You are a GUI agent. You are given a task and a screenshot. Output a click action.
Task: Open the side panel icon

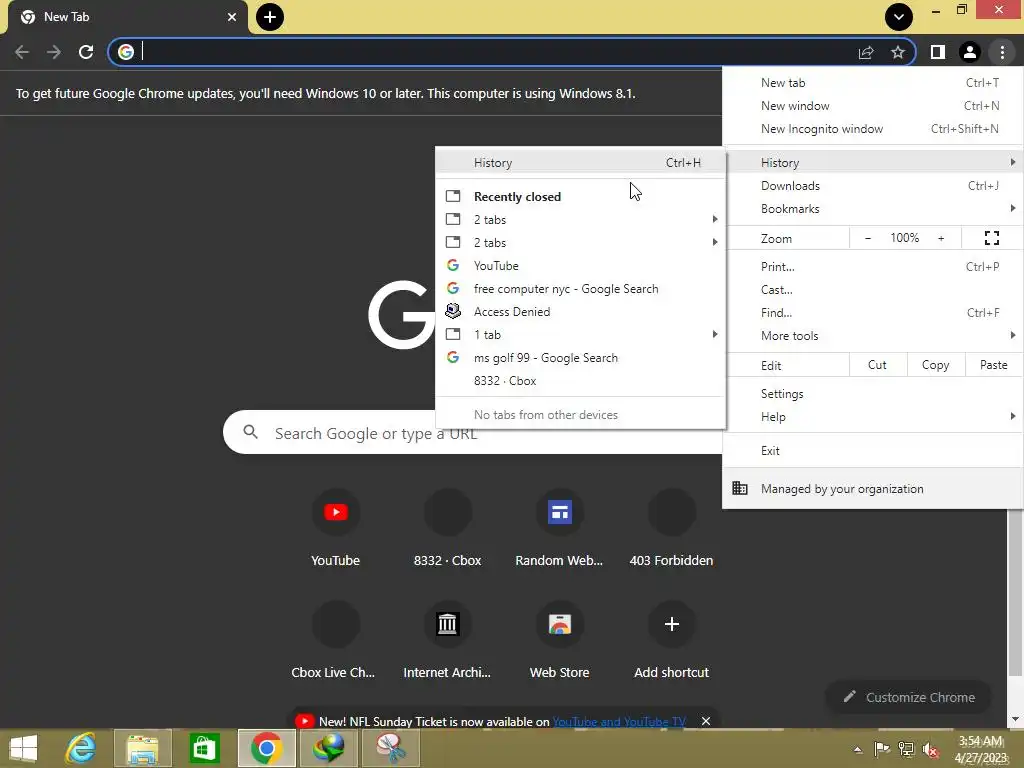pos(938,52)
